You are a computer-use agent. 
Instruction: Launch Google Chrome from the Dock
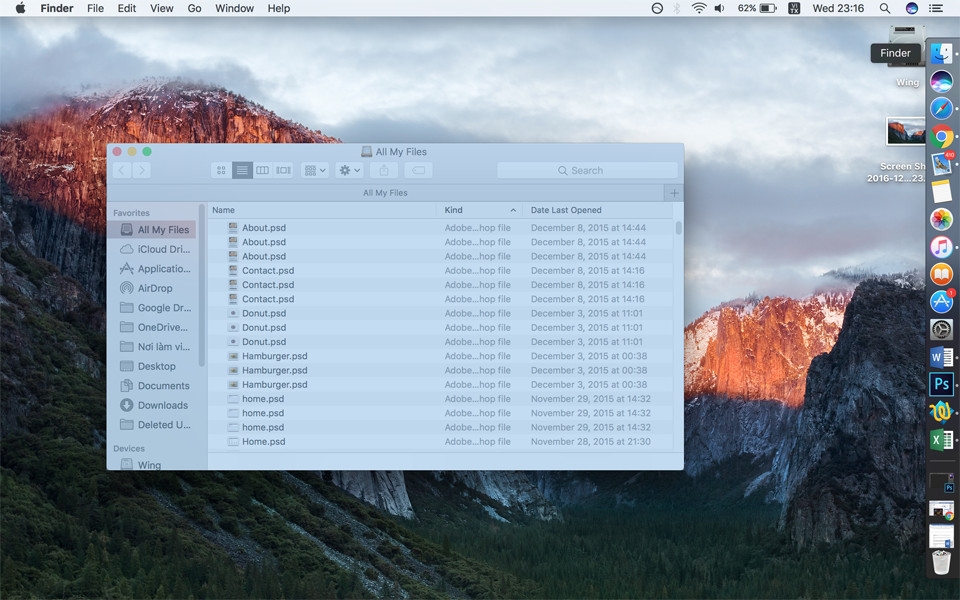[x=941, y=137]
